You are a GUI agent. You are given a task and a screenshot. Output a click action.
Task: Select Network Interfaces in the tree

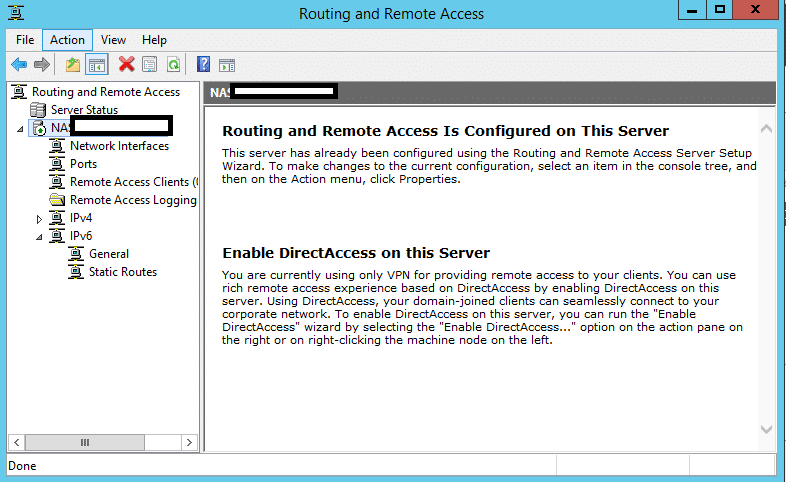pos(119,146)
